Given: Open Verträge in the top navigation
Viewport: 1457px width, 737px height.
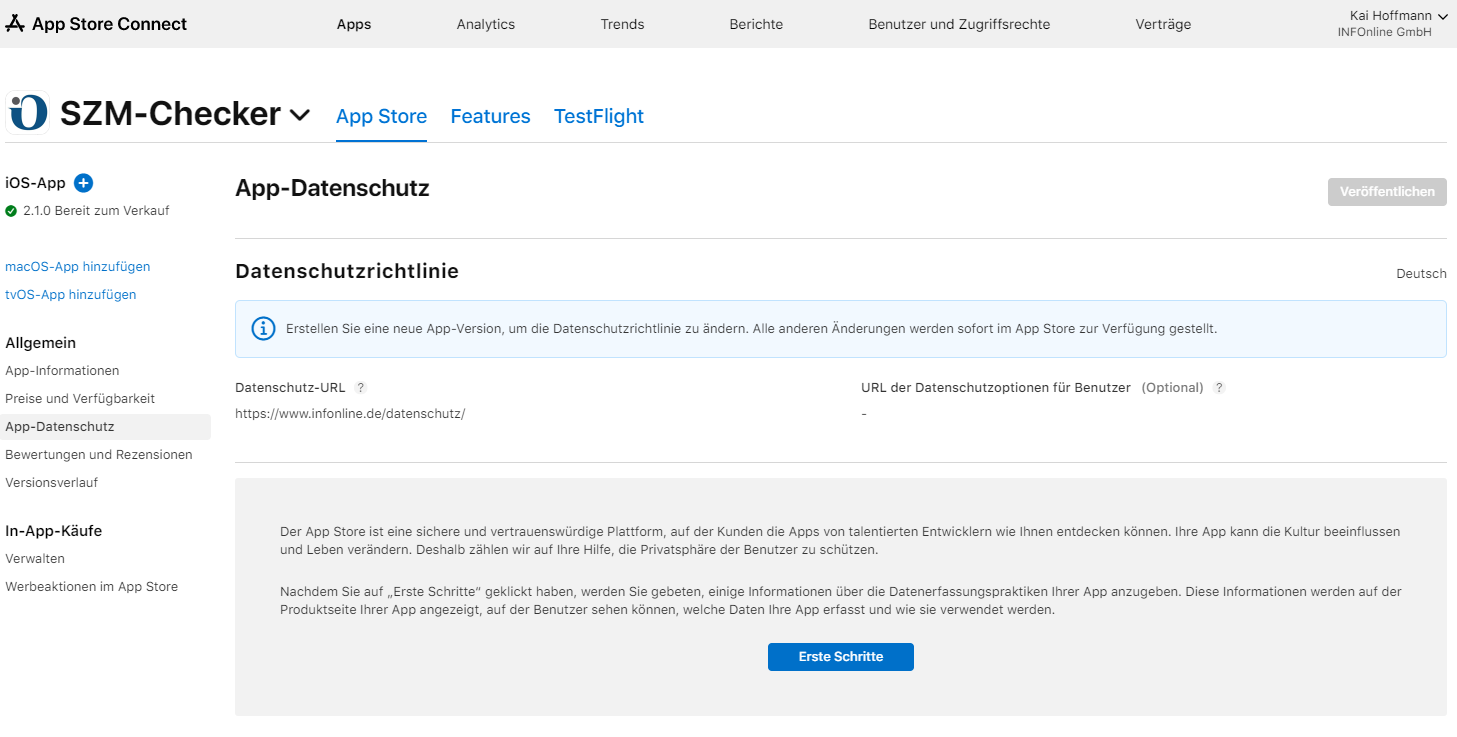Looking at the screenshot, I should pyautogui.click(x=1163, y=24).
